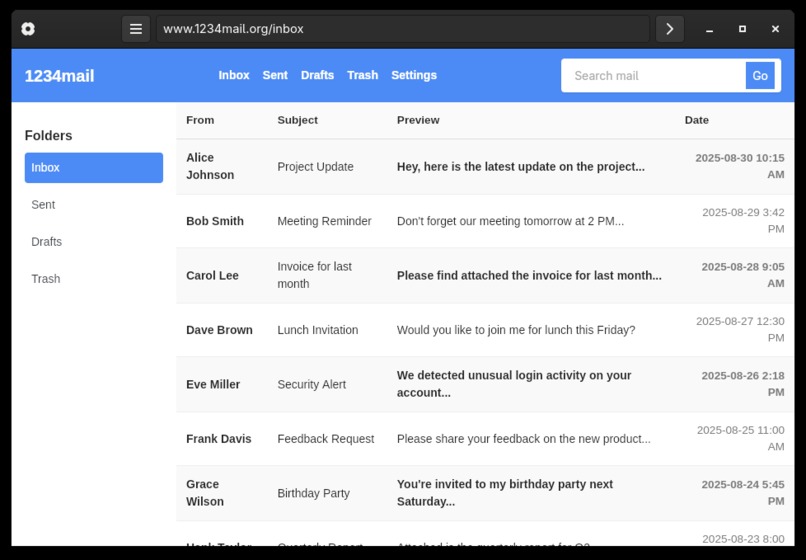Open email from Alice Johnson
Screen dimensions: 806x560
pyautogui.click(x=210, y=166)
